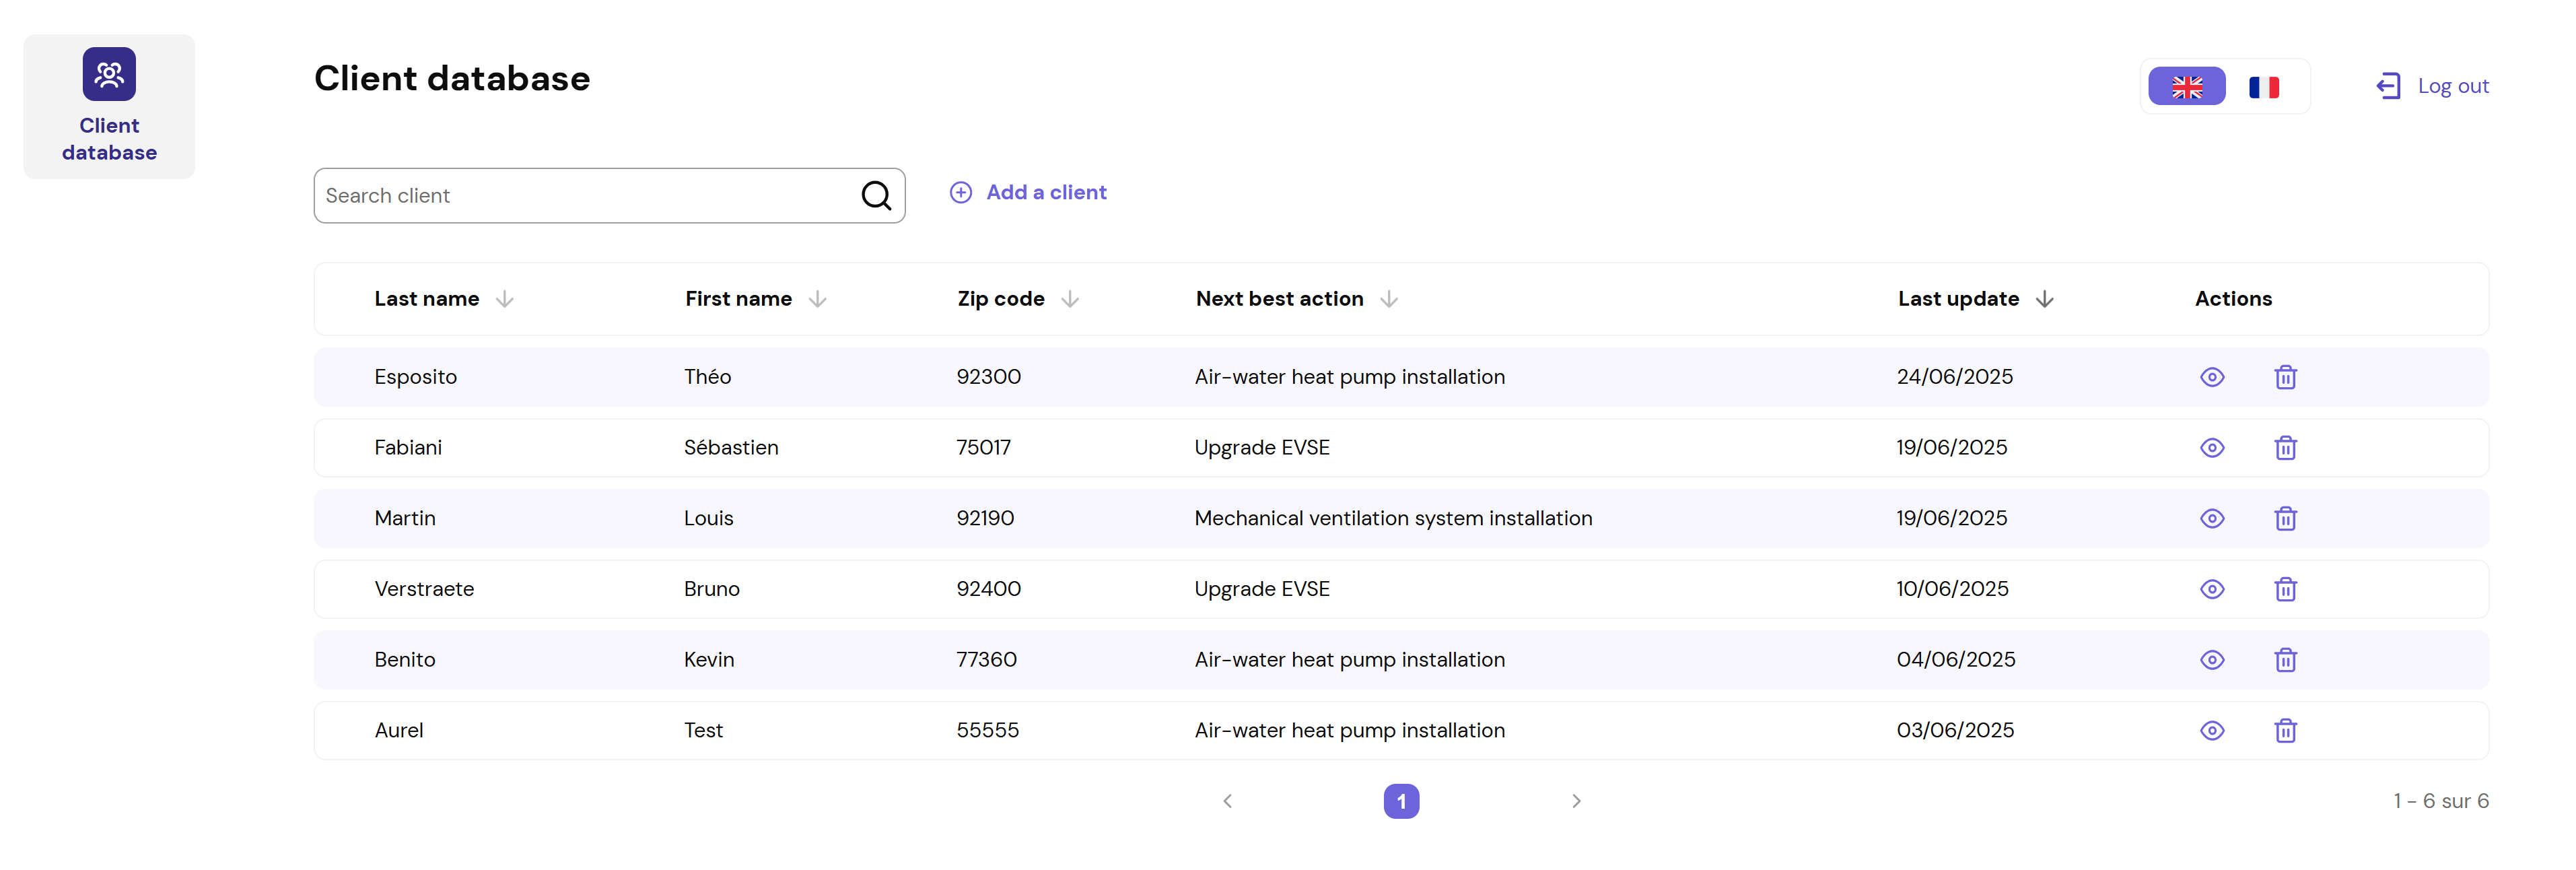
Task: Click the Verstraete last name cell
Action: [424, 590]
